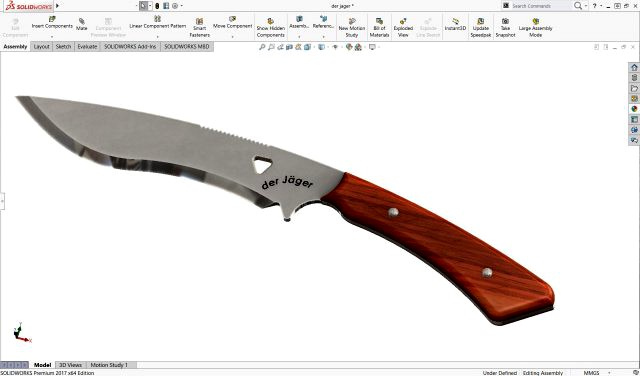Screen dimensions: 640x376
Task: Open Assembly Features tool
Action: pyautogui.click(x=299, y=22)
